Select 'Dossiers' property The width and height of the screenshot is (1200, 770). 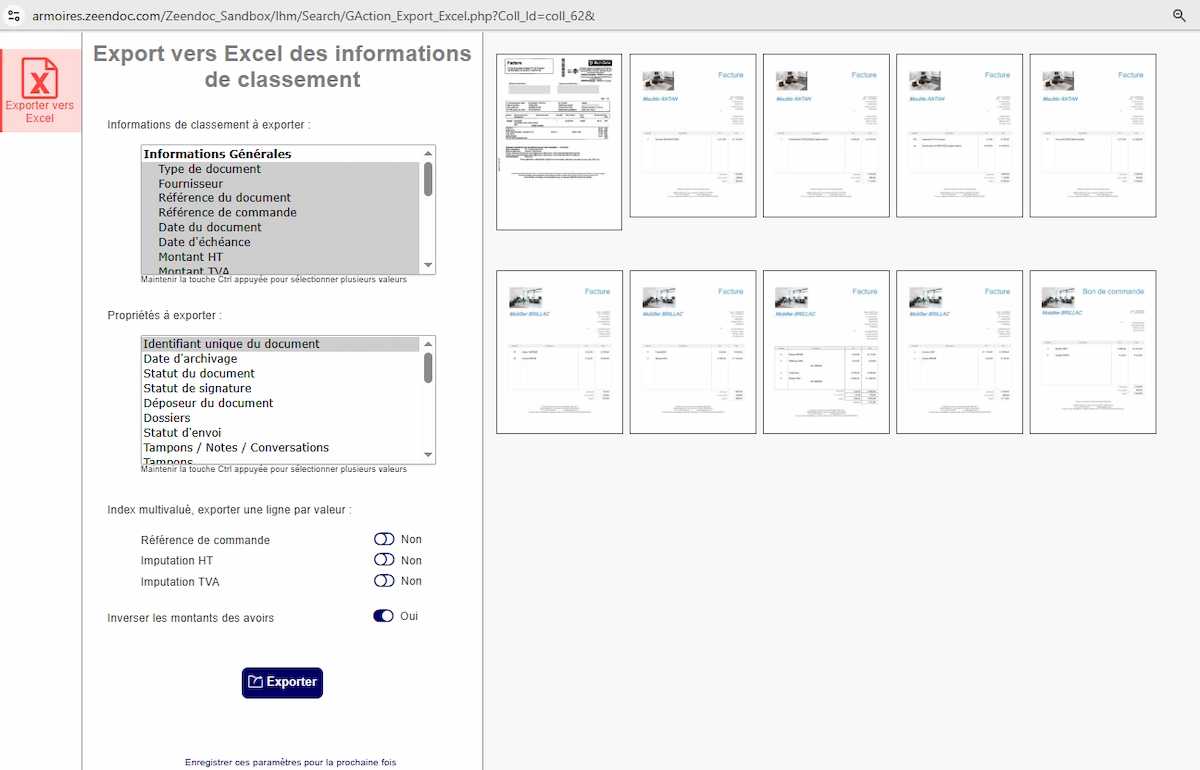(x=281, y=418)
